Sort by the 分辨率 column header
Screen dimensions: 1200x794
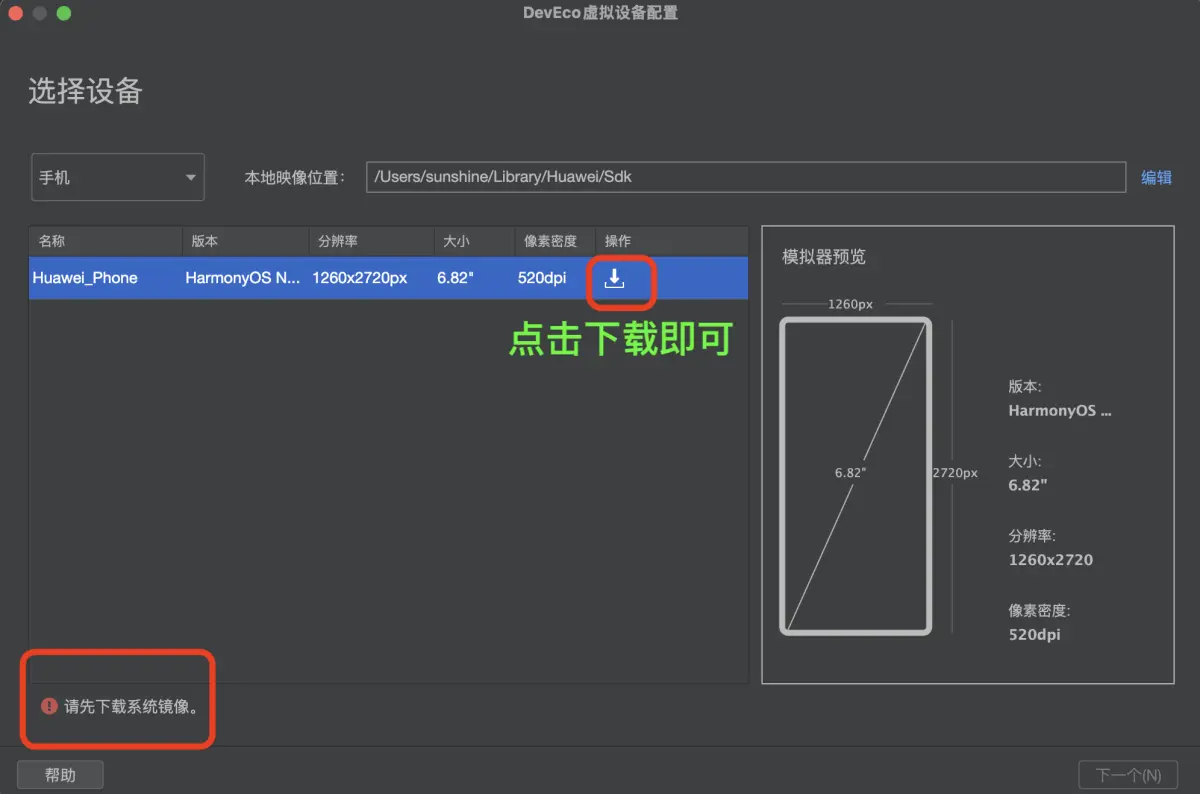371,241
